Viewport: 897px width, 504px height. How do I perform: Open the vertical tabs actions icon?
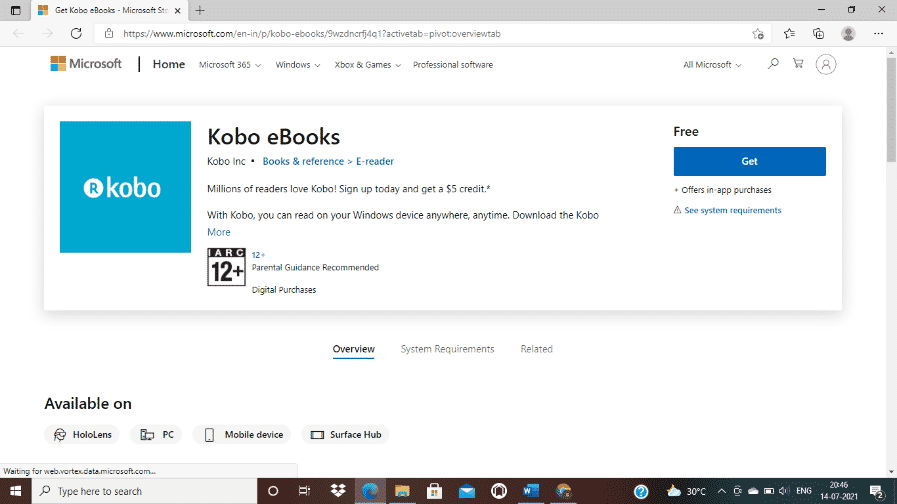coord(15,10)
